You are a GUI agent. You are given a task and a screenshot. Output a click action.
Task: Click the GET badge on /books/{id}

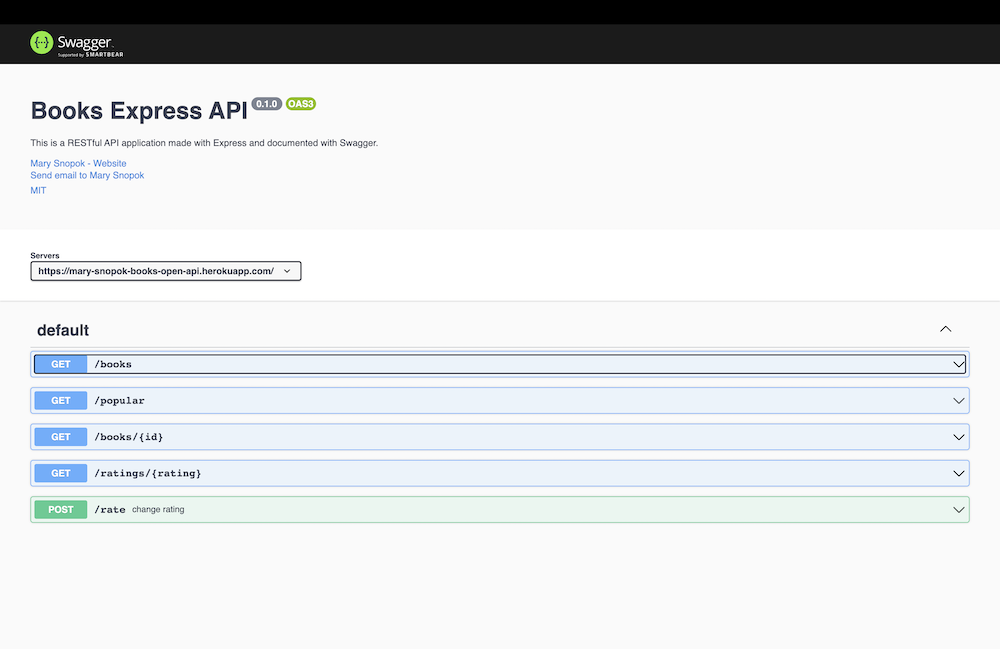click(59, 436)
